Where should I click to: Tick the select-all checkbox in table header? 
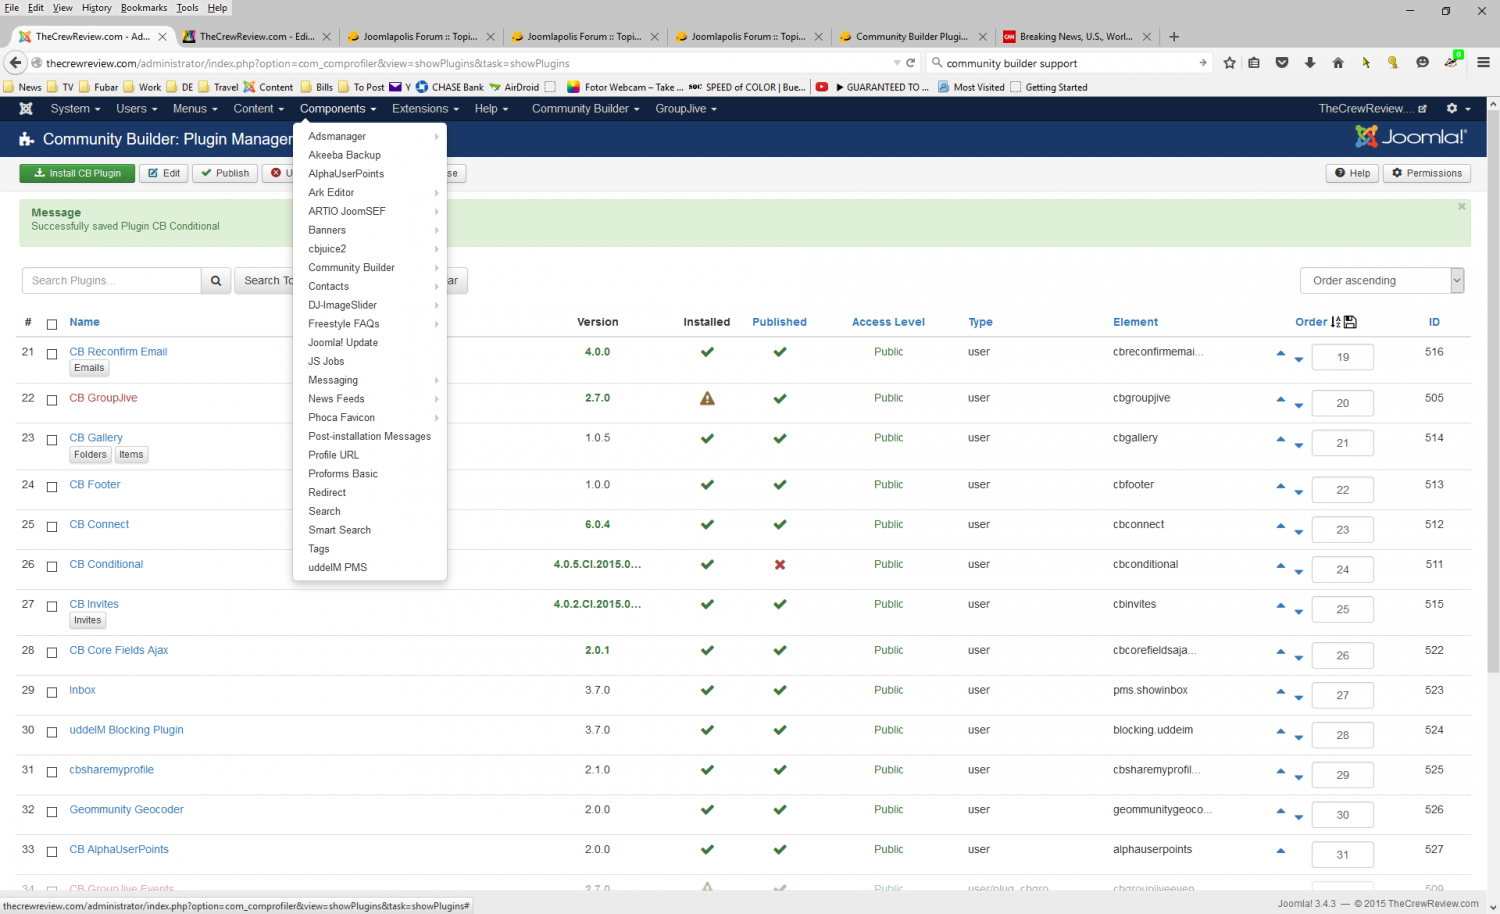(x=52, y=324)
